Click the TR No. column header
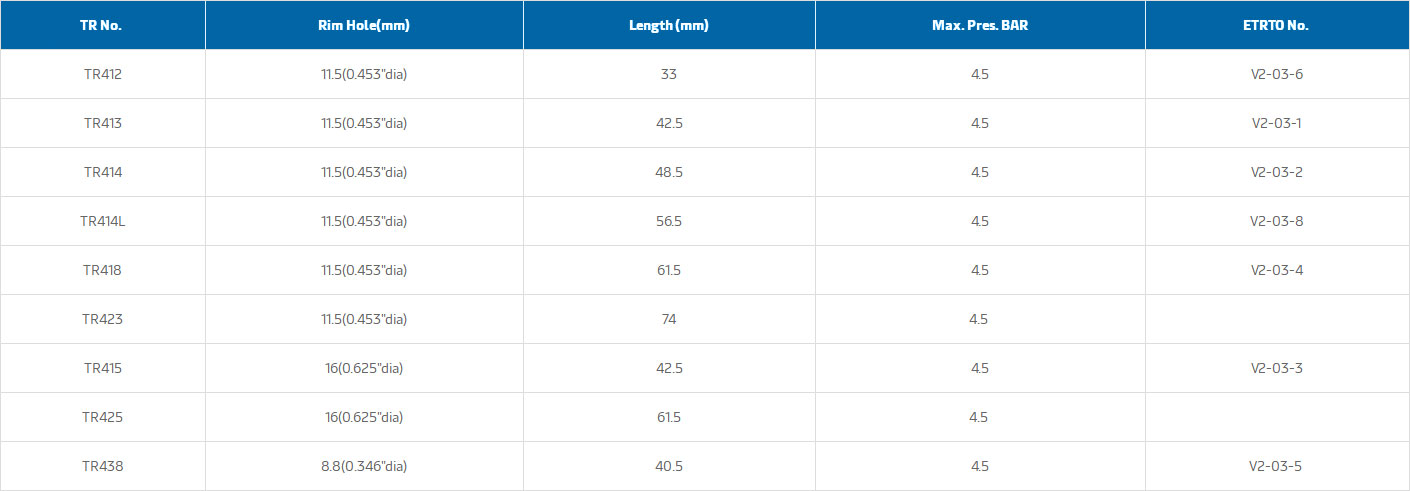Image resolution: width=1410 pixels, height=491 pixels. click(102, 25)
